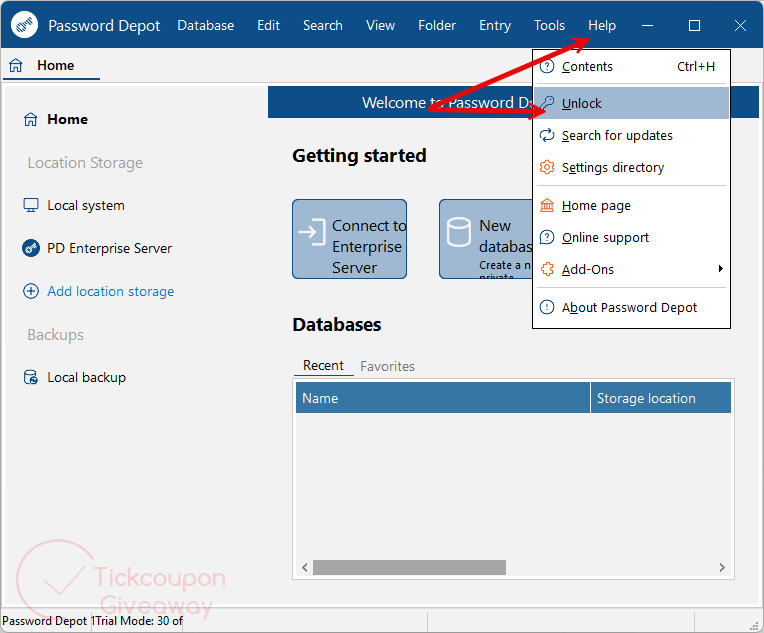The width and height of the screenshot is (764, 633).
Task: Click the question icon beside Online support
Action: (547, 237)
